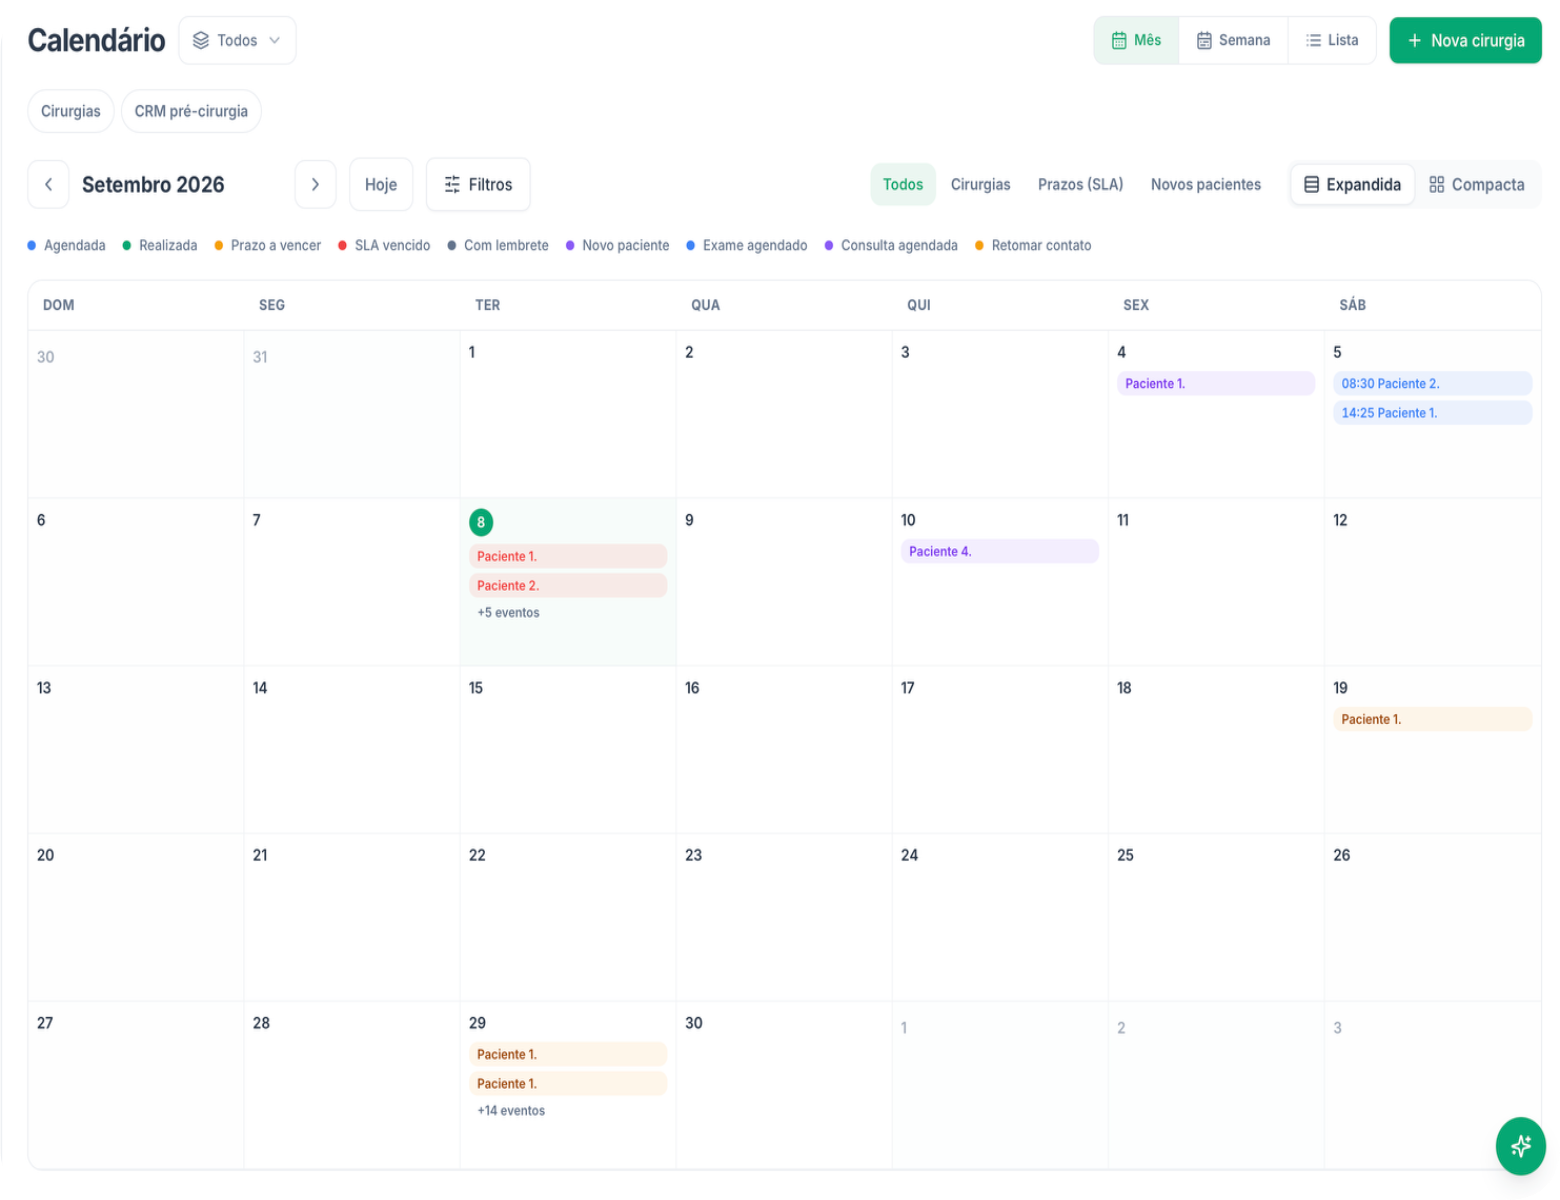Open the Cirurgias chip below the title
Viewport: 1560px width, 1200px height.
pos(71,111)
